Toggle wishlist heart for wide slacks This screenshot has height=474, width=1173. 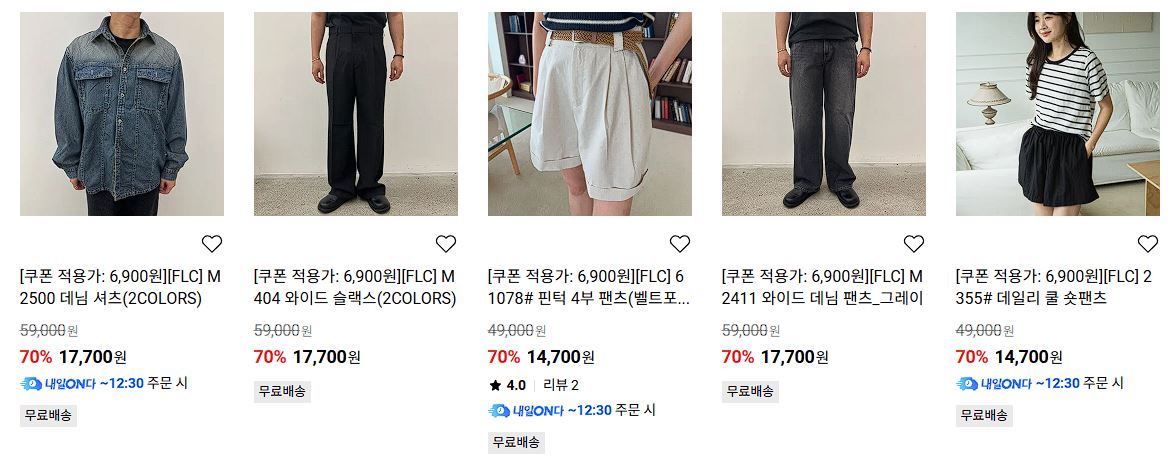click(x=446, y=244)
